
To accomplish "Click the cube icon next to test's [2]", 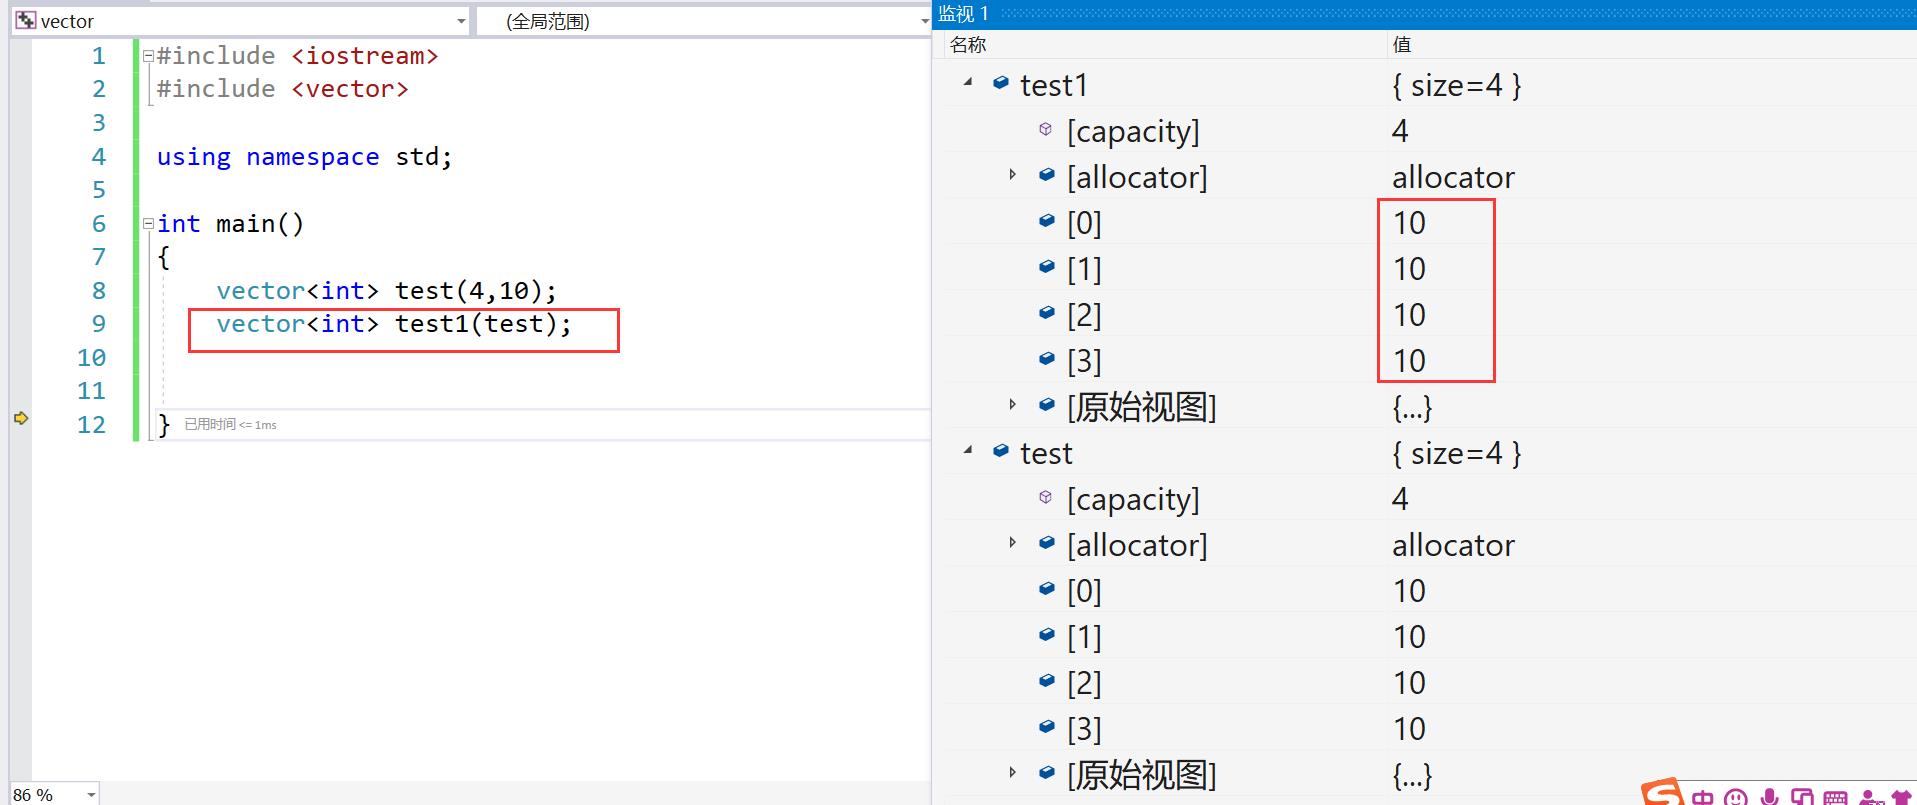I will pos(1047,681).
